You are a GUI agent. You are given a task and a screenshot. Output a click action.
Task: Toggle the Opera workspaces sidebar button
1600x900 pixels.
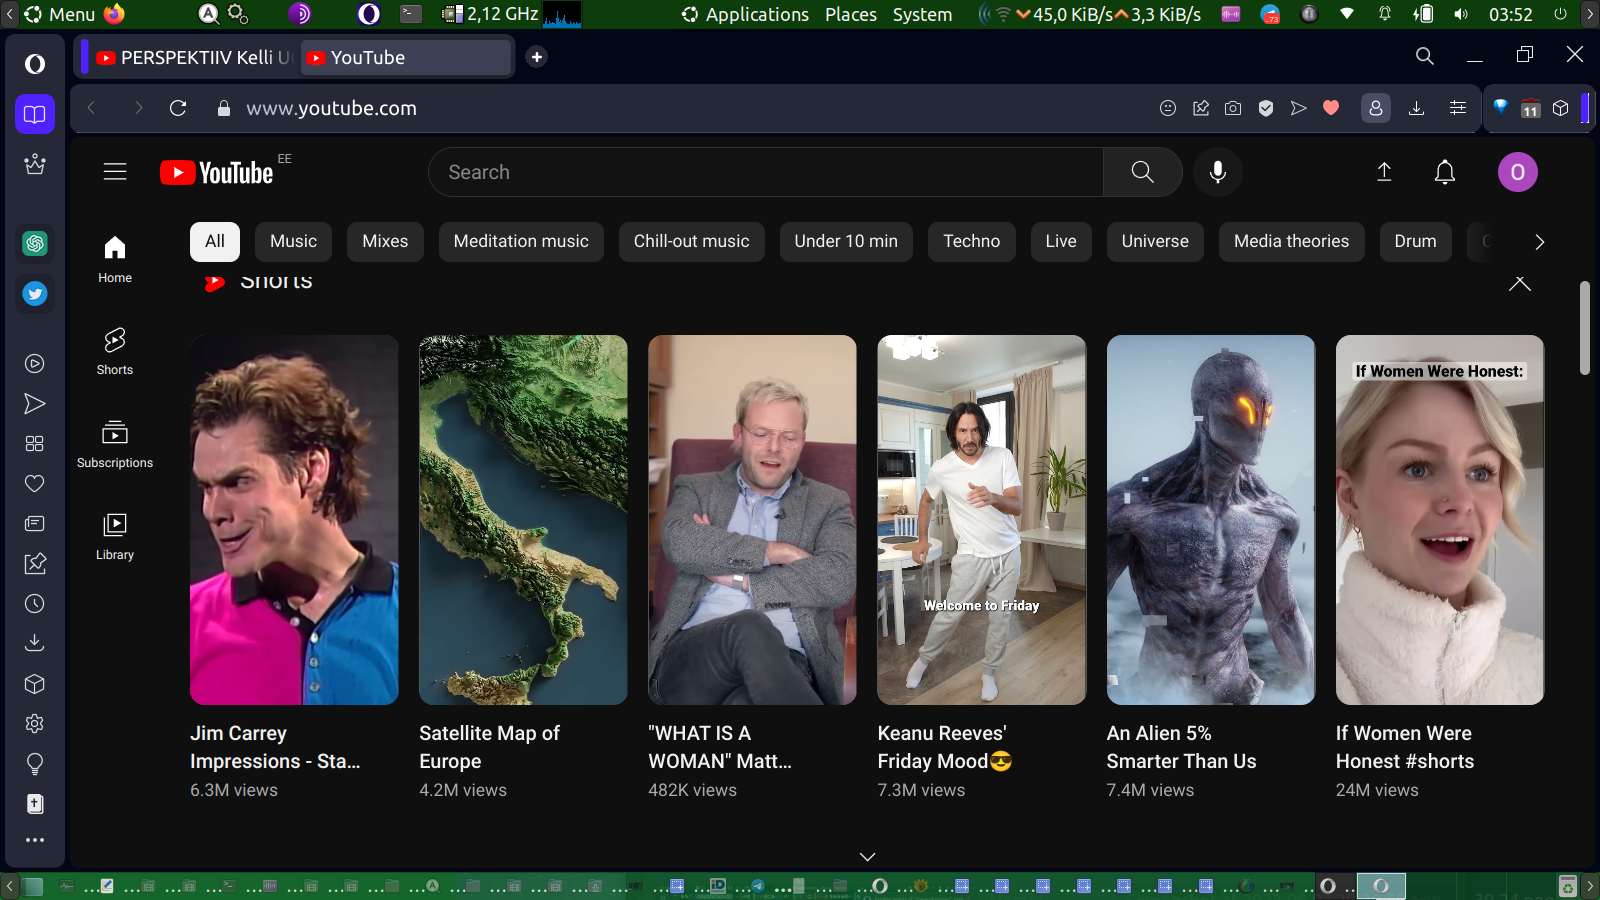tap(35, 114)
